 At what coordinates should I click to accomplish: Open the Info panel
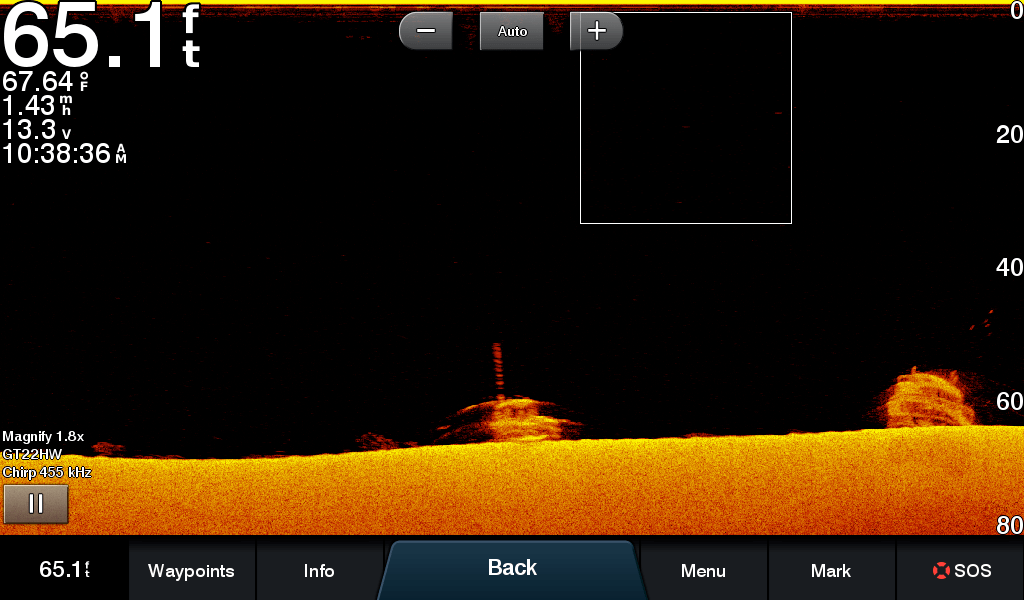319,571
